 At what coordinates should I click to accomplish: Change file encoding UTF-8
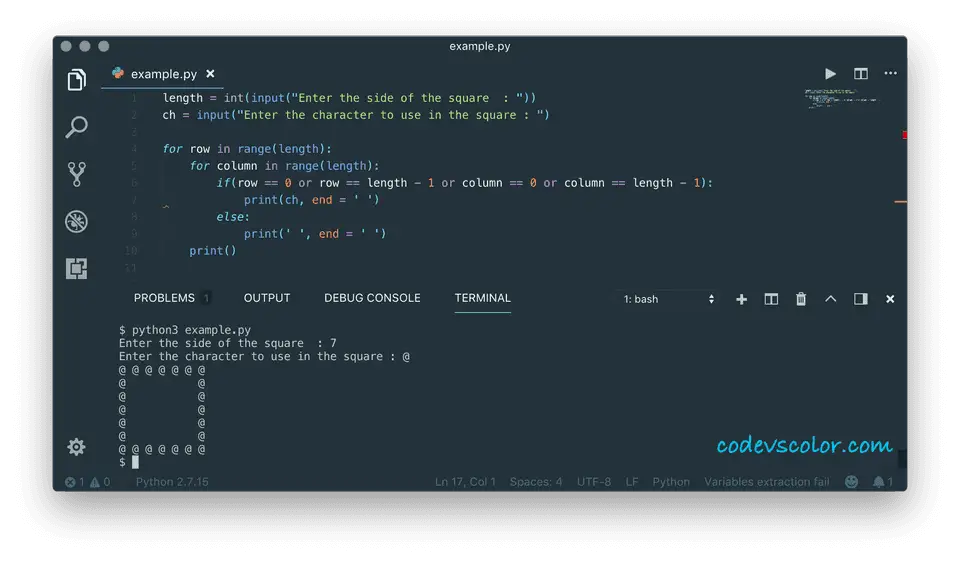pos(594,482)
